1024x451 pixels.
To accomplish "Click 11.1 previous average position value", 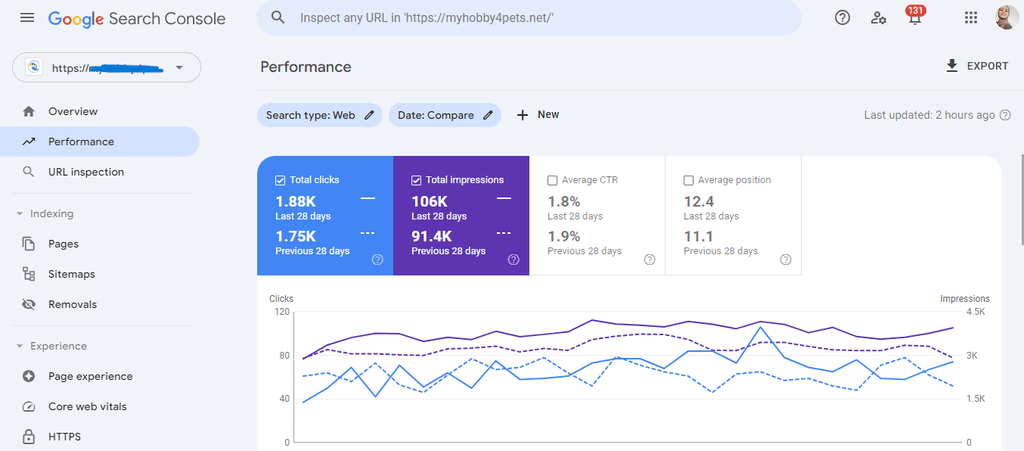I will pyautogui.click(x=698, y=236).
